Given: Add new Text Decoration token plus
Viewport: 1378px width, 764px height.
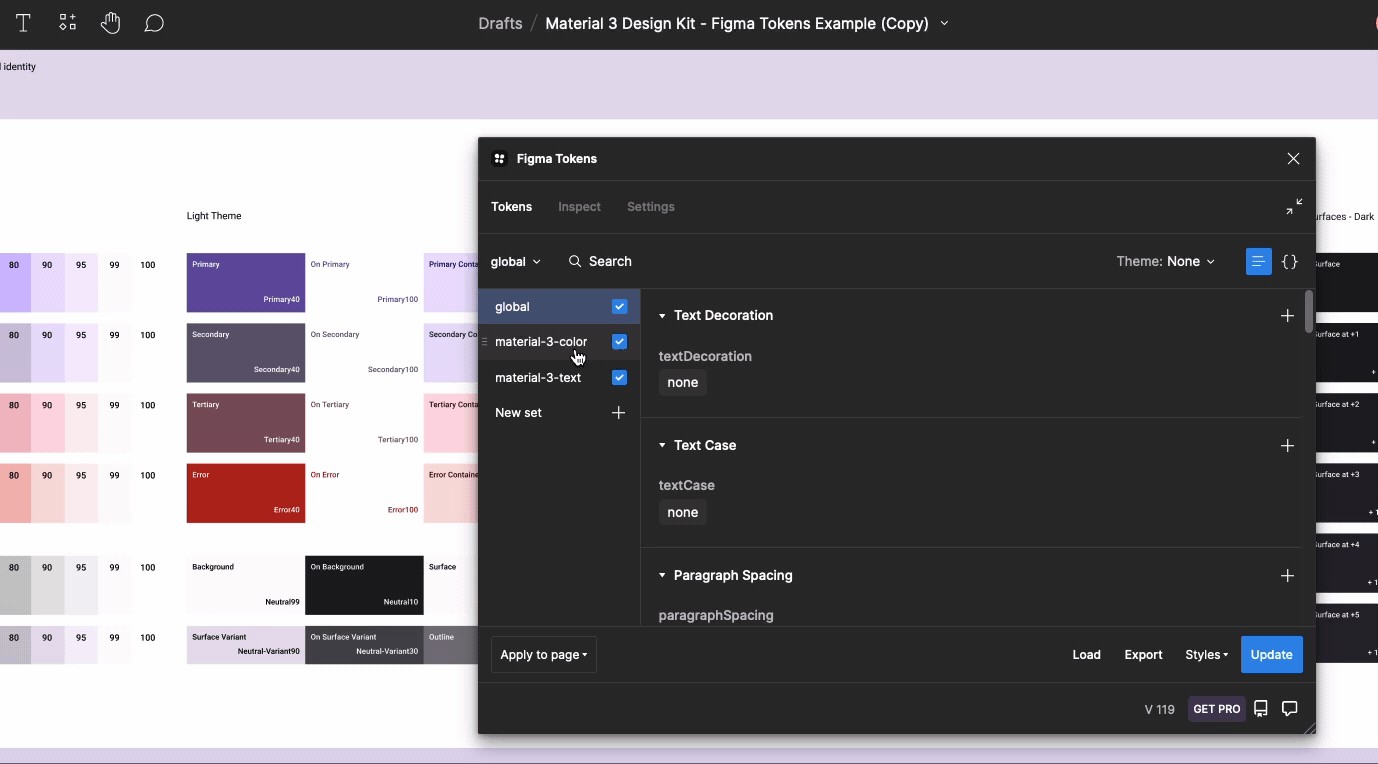Looking at the screenshot, I should 1287,316.
